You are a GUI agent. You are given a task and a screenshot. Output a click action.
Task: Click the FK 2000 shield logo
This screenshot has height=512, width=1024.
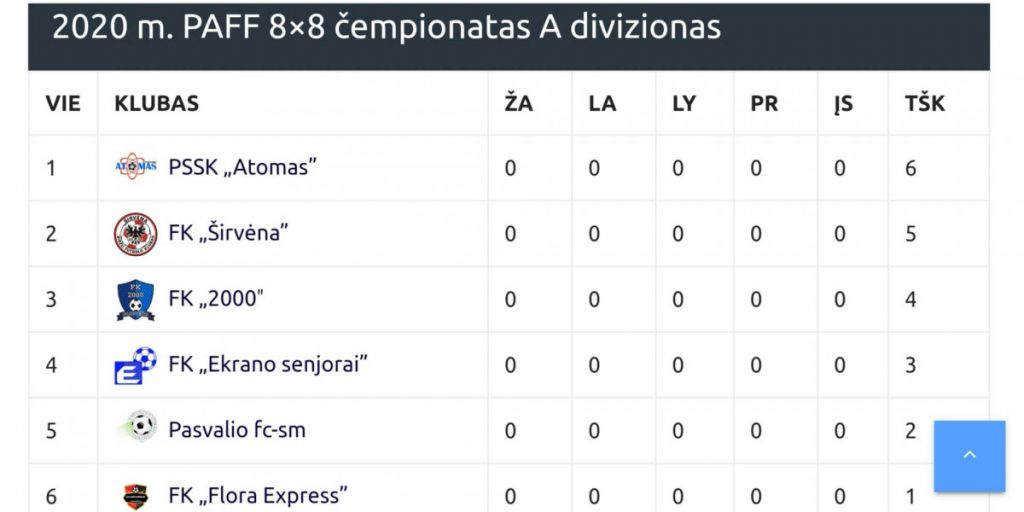(135, 299)
